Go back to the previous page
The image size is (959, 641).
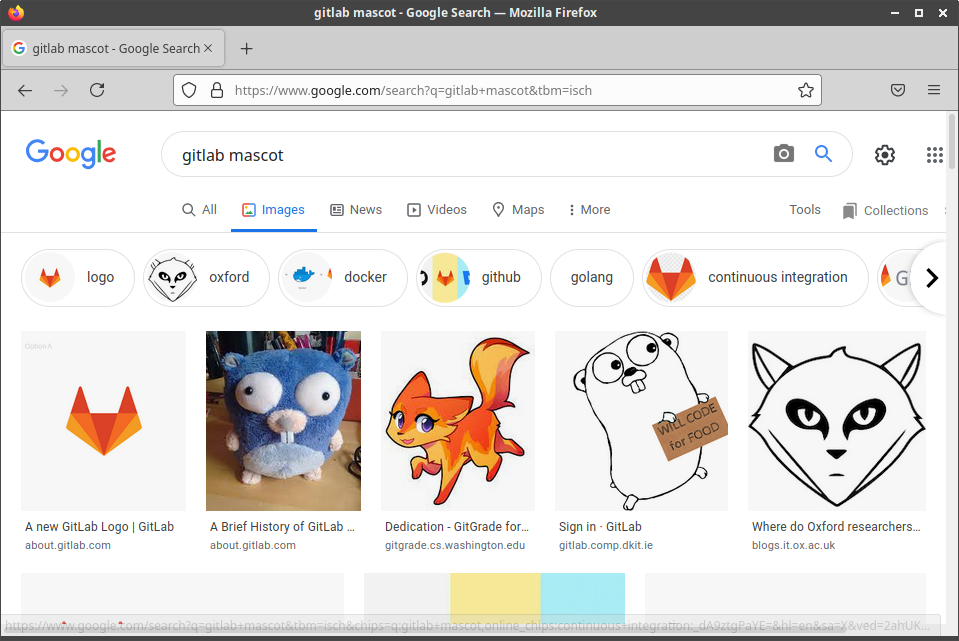[25, 91]
